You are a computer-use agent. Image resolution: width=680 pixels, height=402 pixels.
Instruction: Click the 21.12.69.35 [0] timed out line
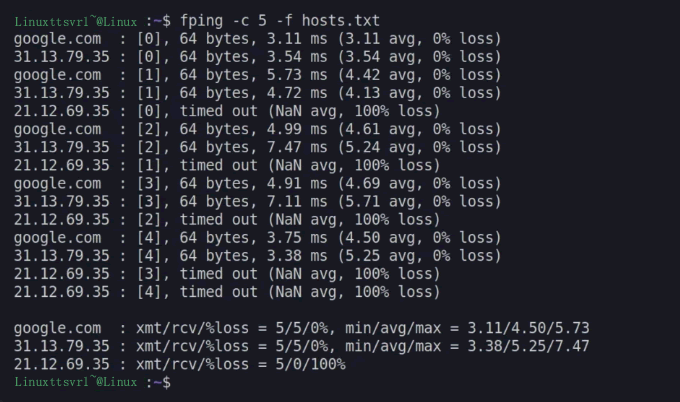226,110
